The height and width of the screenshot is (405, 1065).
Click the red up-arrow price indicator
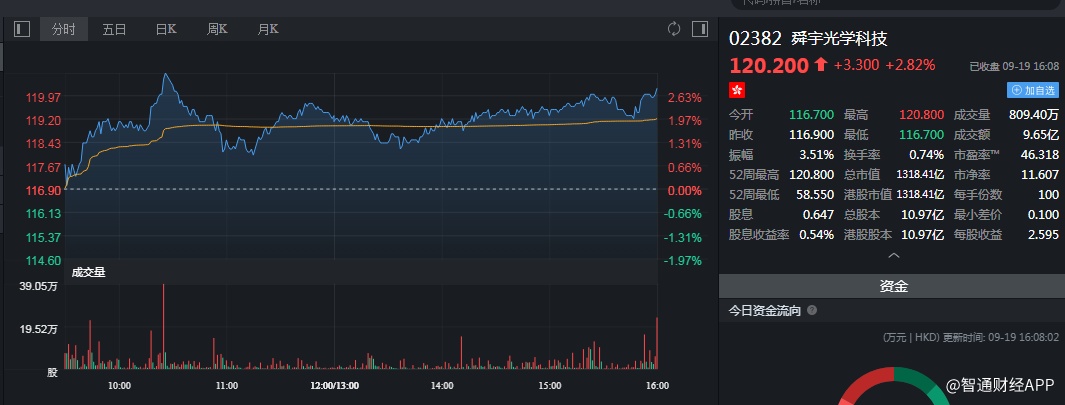click(821, 65)
